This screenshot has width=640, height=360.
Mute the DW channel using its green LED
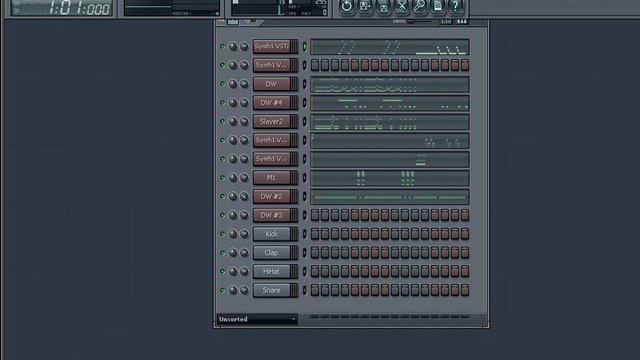[x=222, y=84]
